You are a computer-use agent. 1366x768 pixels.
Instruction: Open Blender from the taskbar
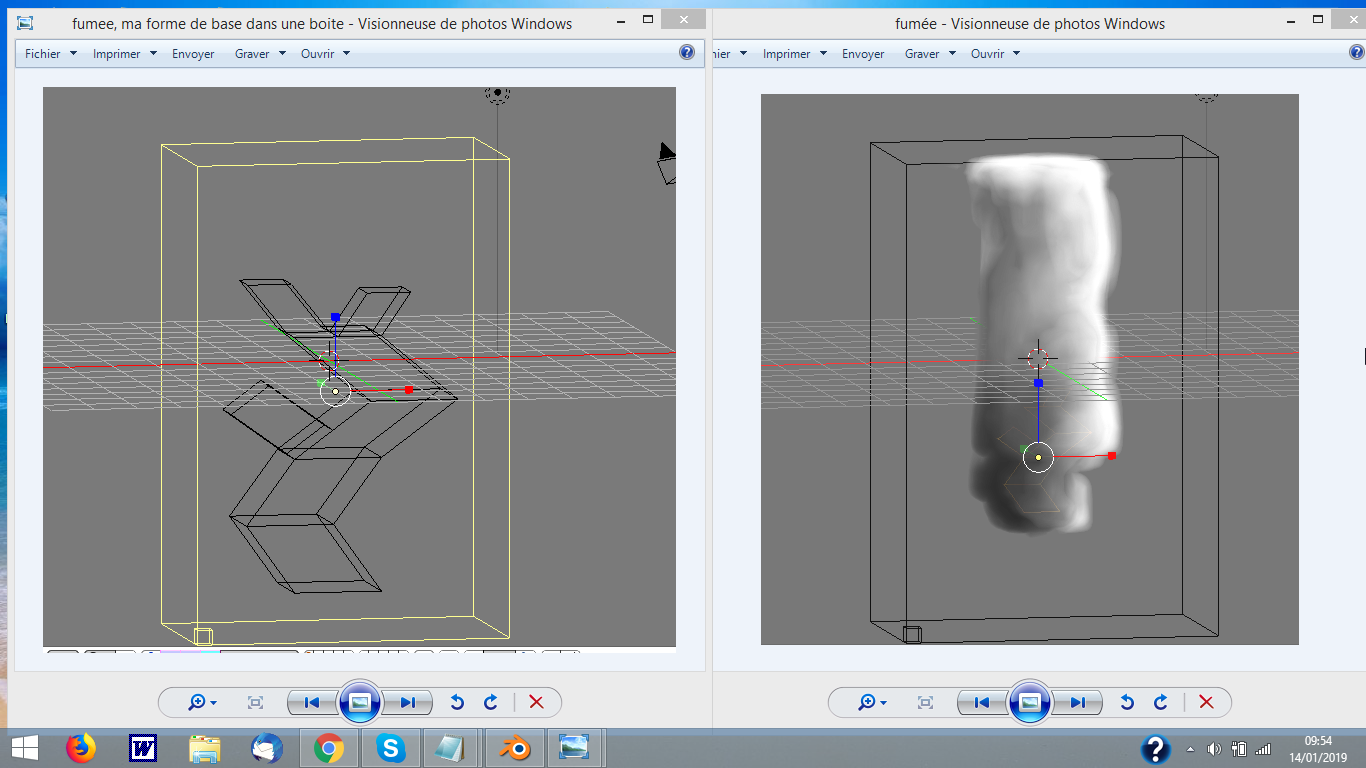[516, 748]
